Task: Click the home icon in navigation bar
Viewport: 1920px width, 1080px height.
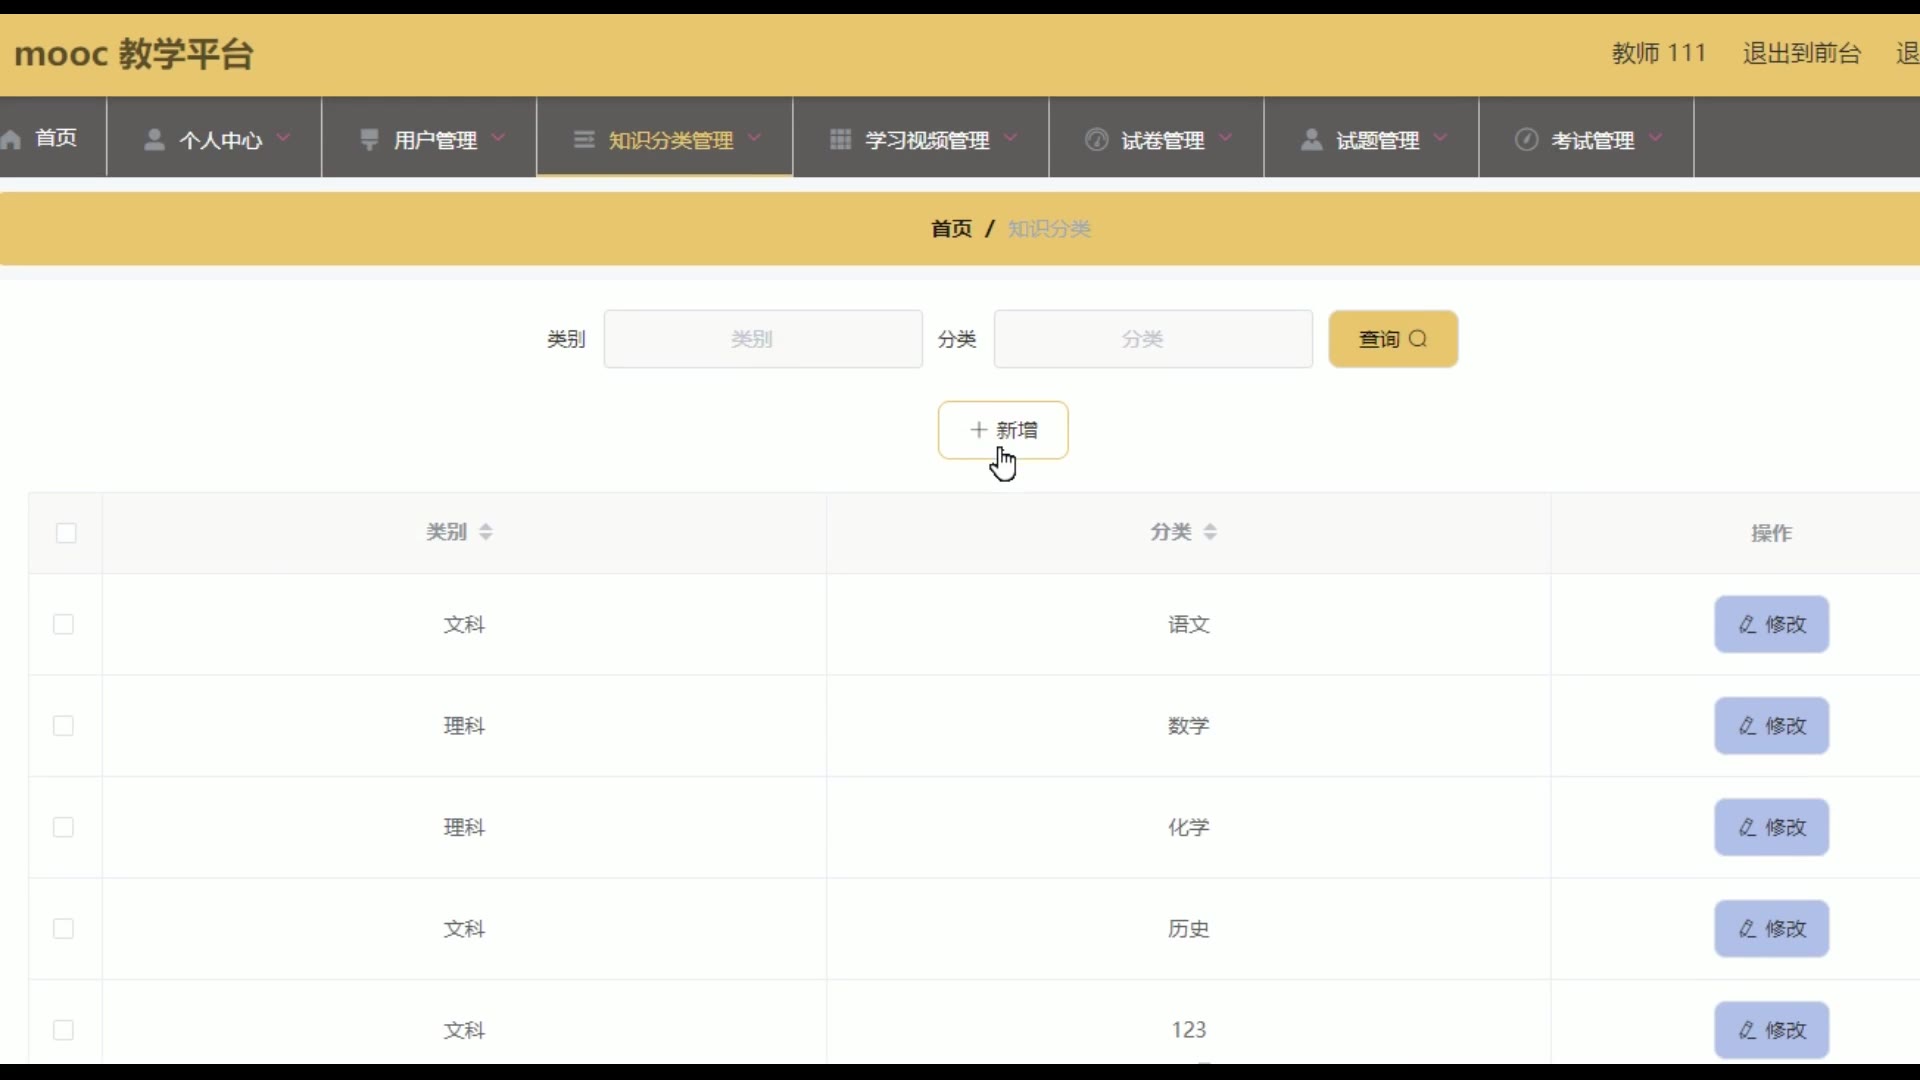Action: [x=12, y=140]
